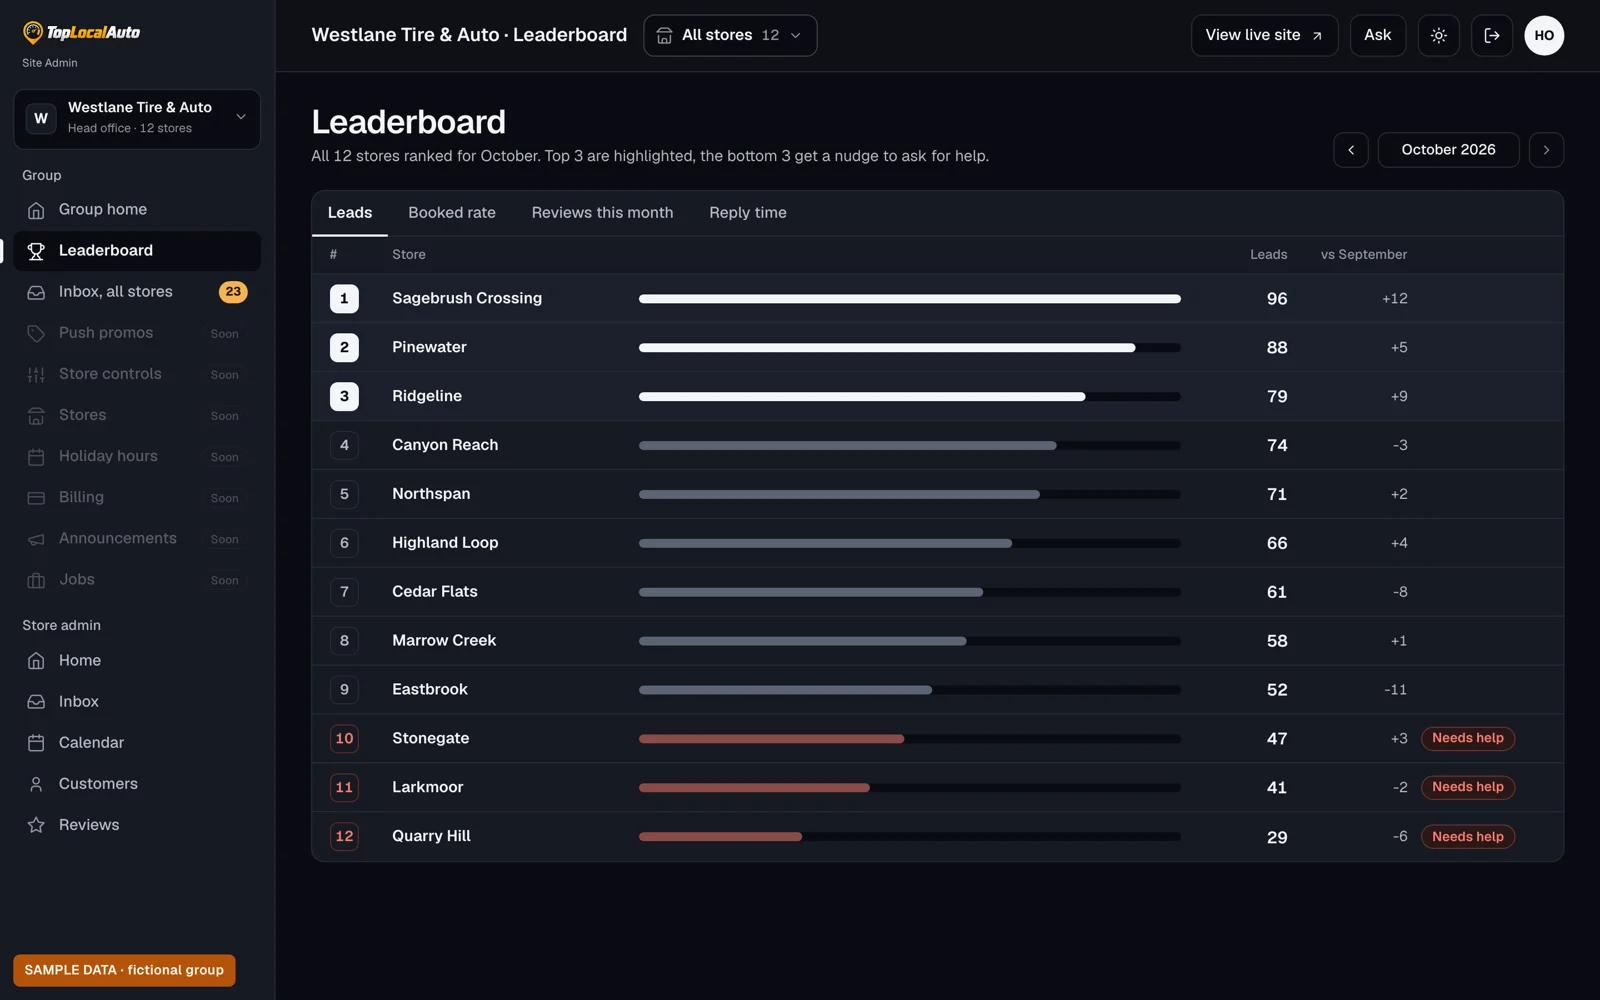This screenshot has width=1600, height=1000.
Task: Click the TopLocalAuto logo
Action: point(81,33)
